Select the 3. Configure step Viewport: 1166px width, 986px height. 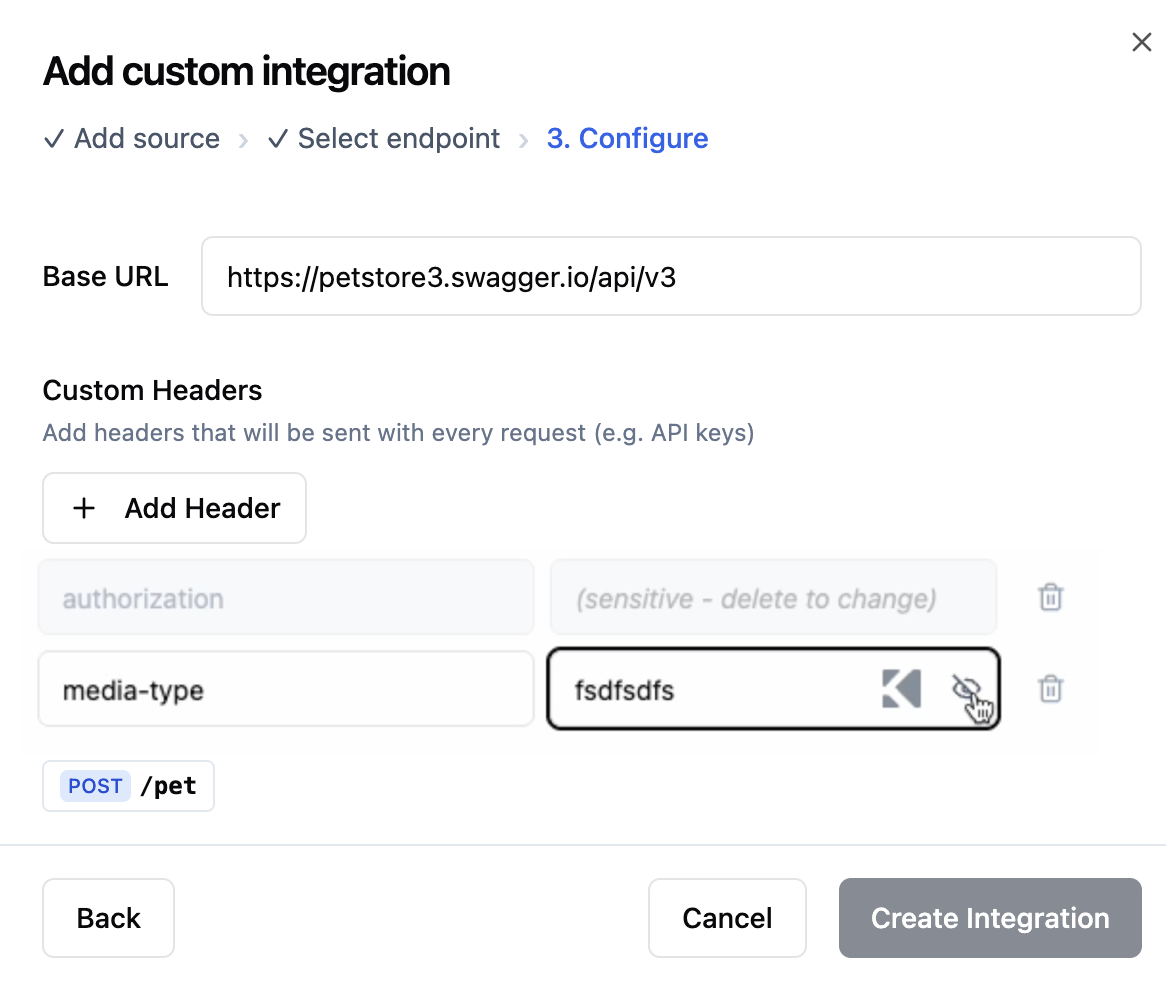[627, 139]
